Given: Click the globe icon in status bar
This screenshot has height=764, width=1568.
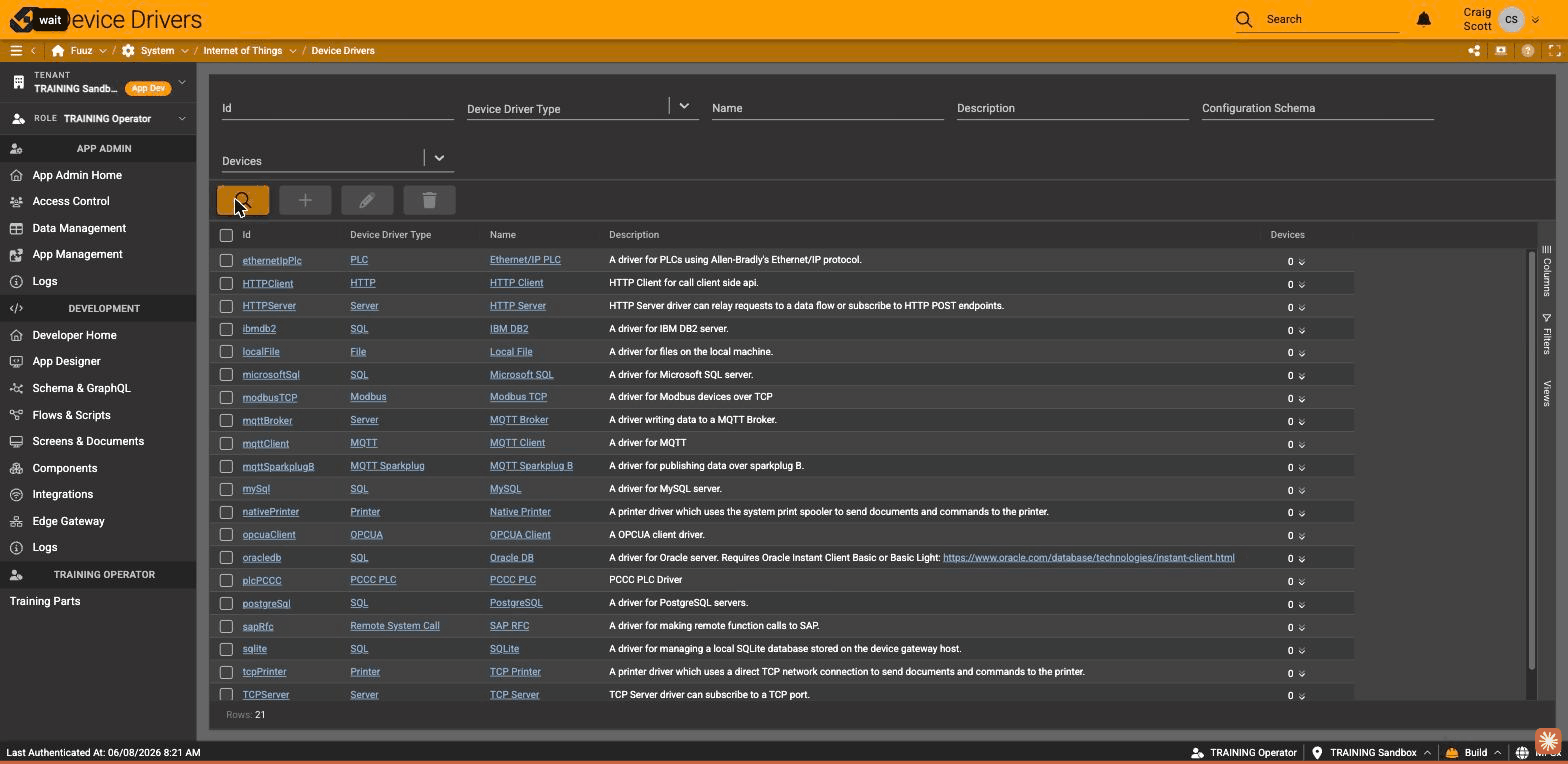Looking at the screenshot, I should (1522, 753).
